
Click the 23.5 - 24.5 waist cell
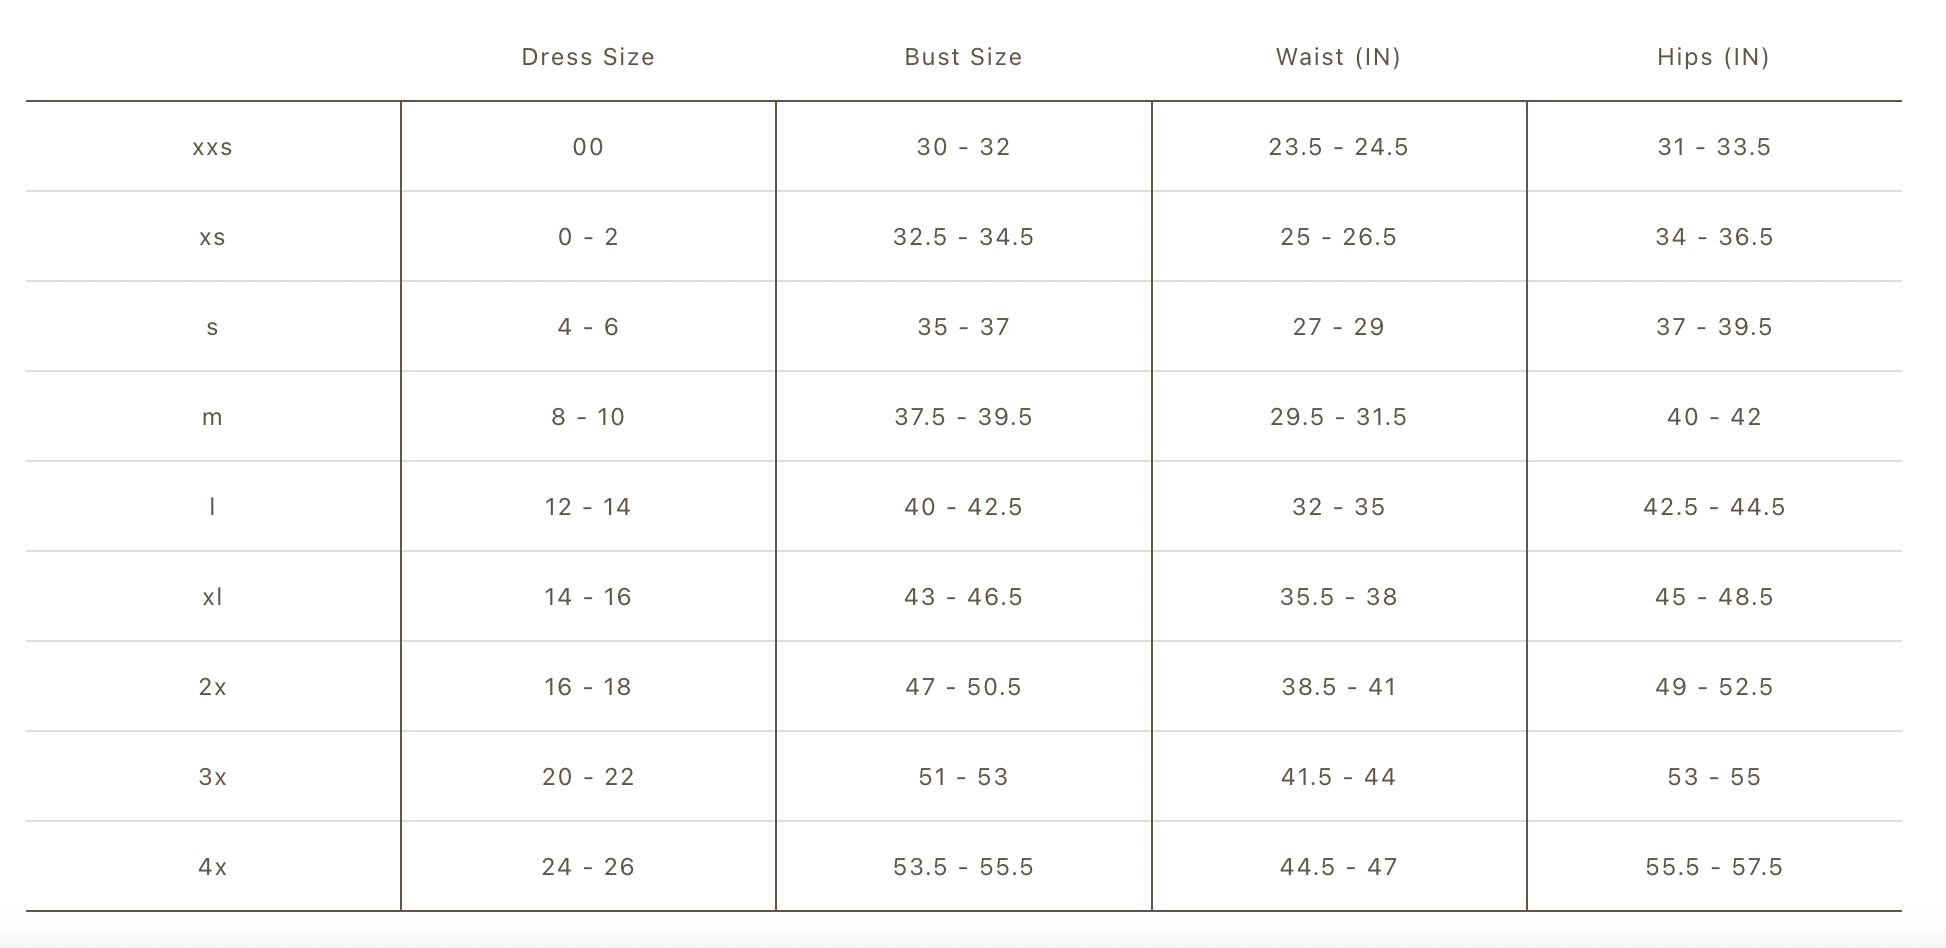(x=1338, y=147)
